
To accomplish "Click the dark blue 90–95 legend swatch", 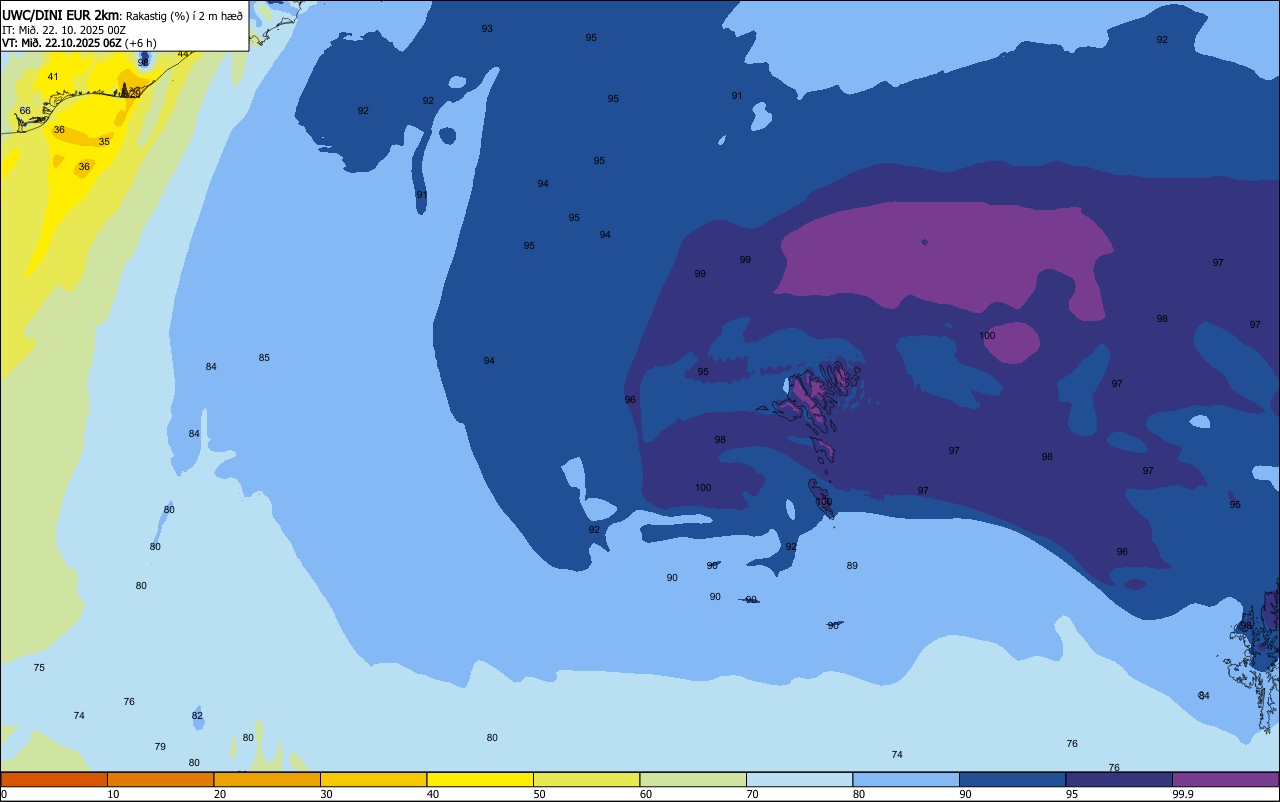I will pos(1012,780).
